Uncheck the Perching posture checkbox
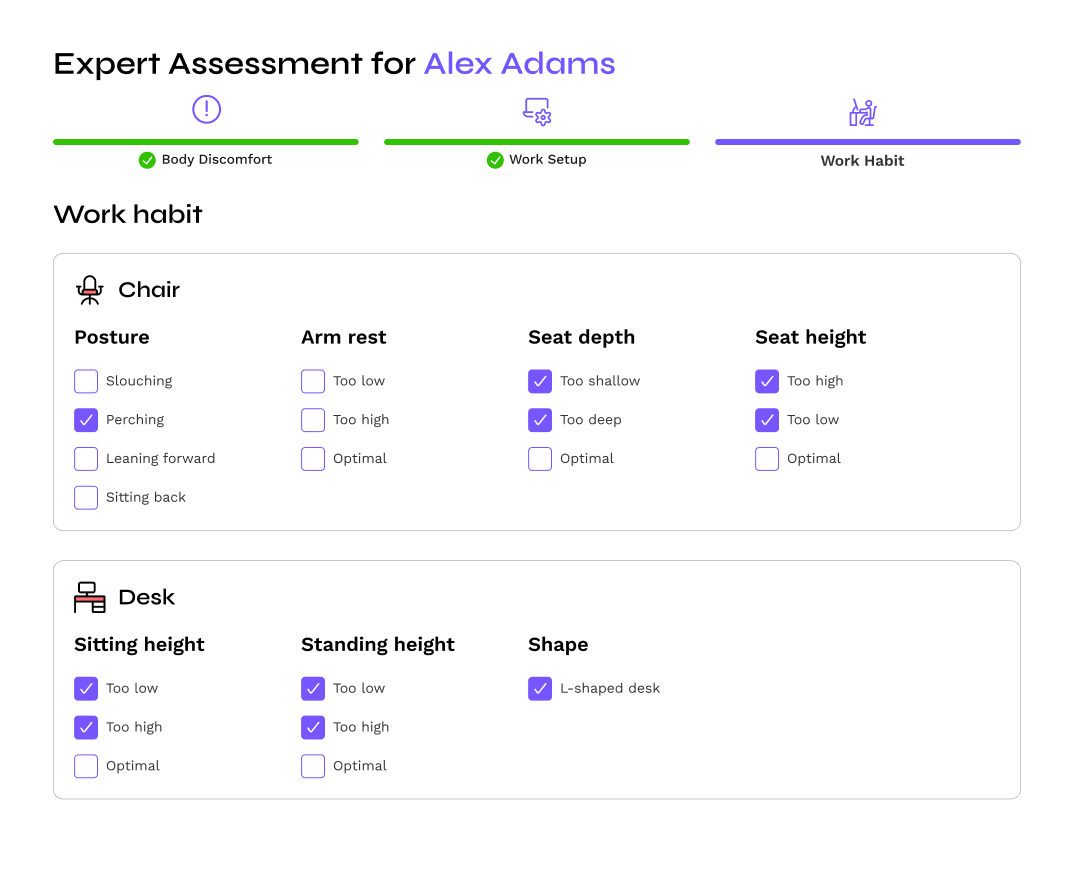The width and height of the screenshot is (1074, 876). coord(86,420)
